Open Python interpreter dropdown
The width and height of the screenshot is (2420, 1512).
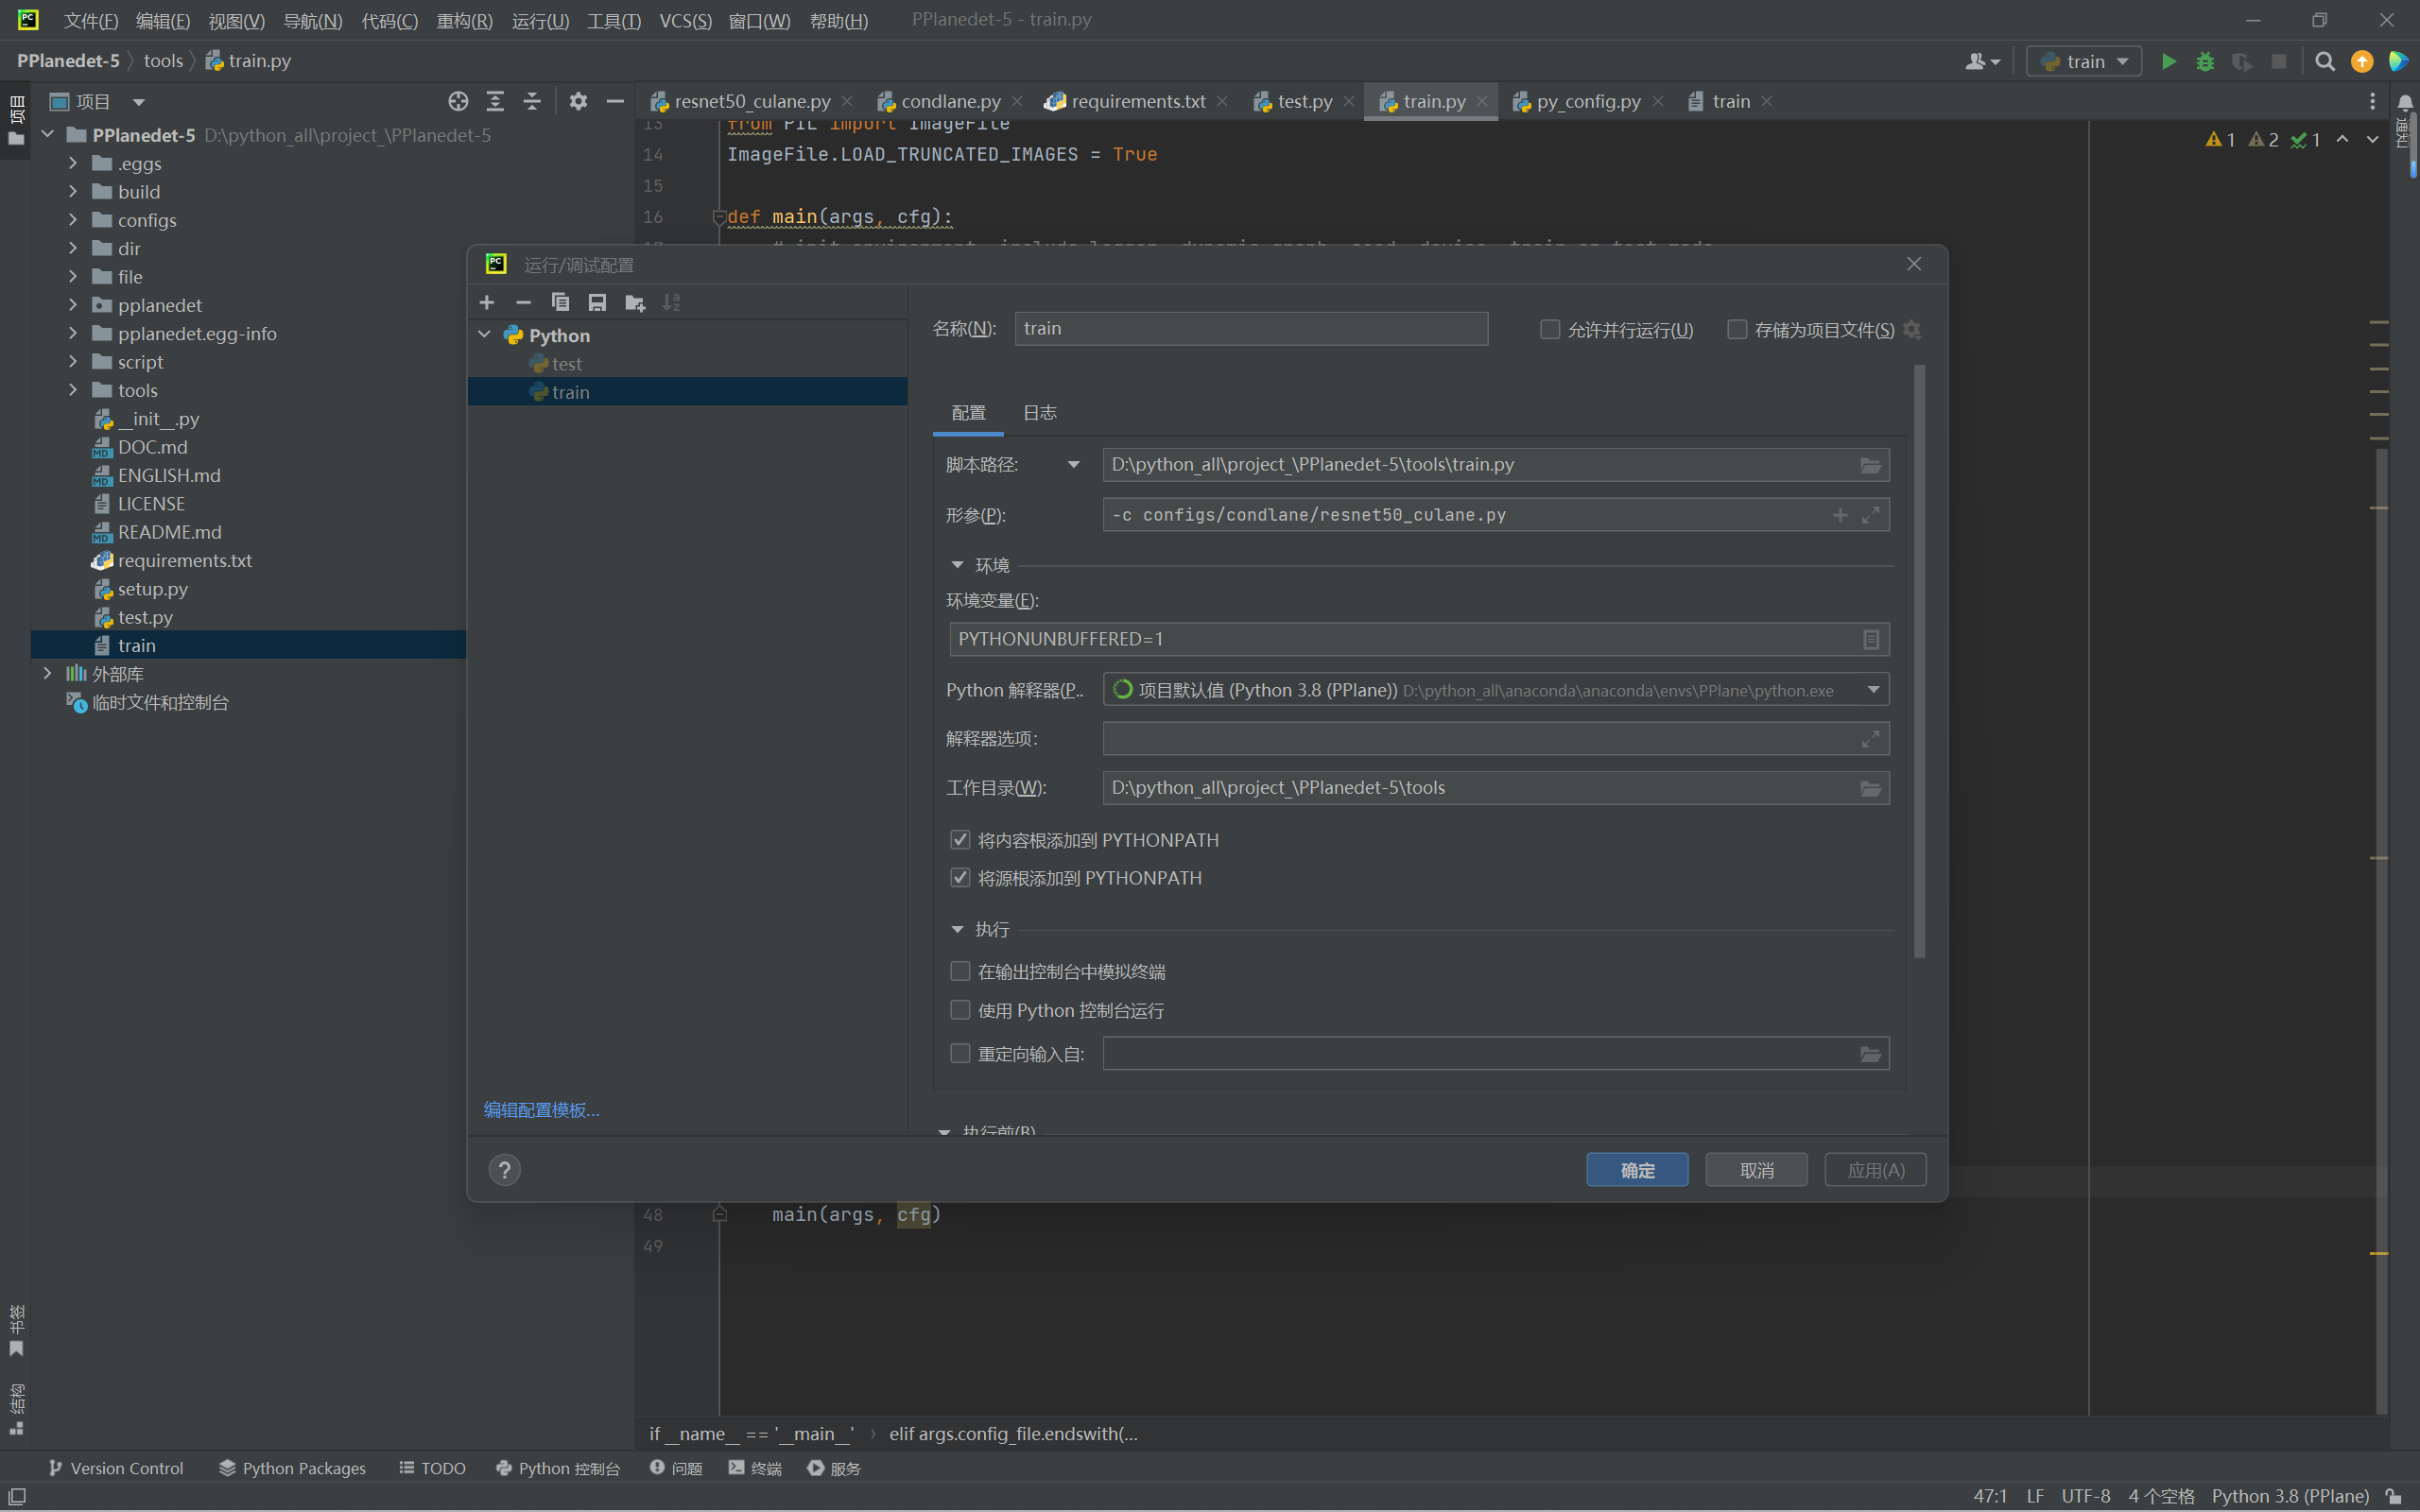click(1873, 690)
